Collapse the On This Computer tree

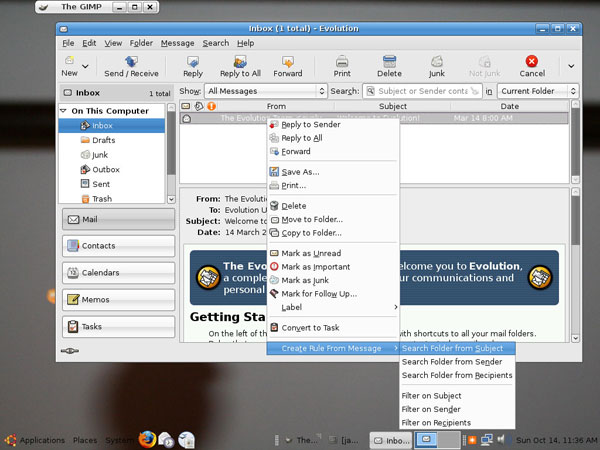point(64,111)
